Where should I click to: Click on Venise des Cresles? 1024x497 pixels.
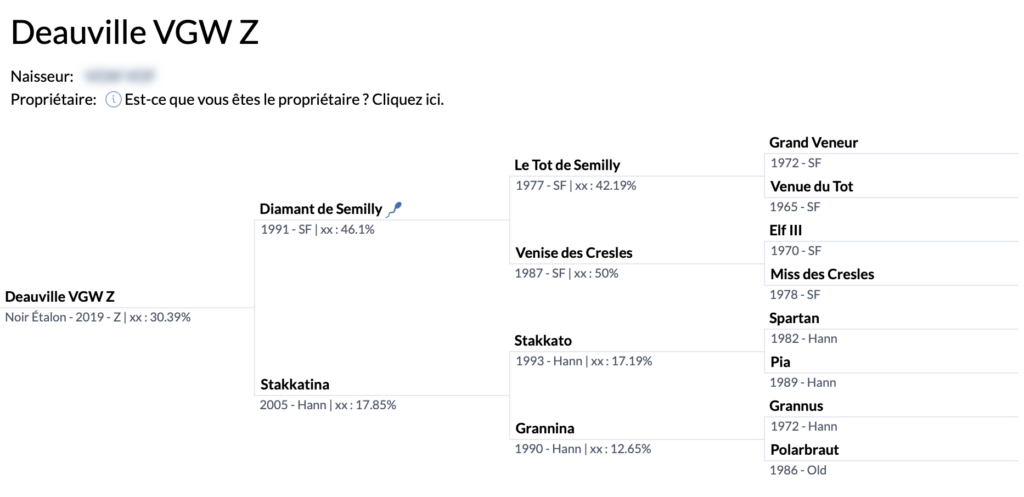tap(574, 253)
